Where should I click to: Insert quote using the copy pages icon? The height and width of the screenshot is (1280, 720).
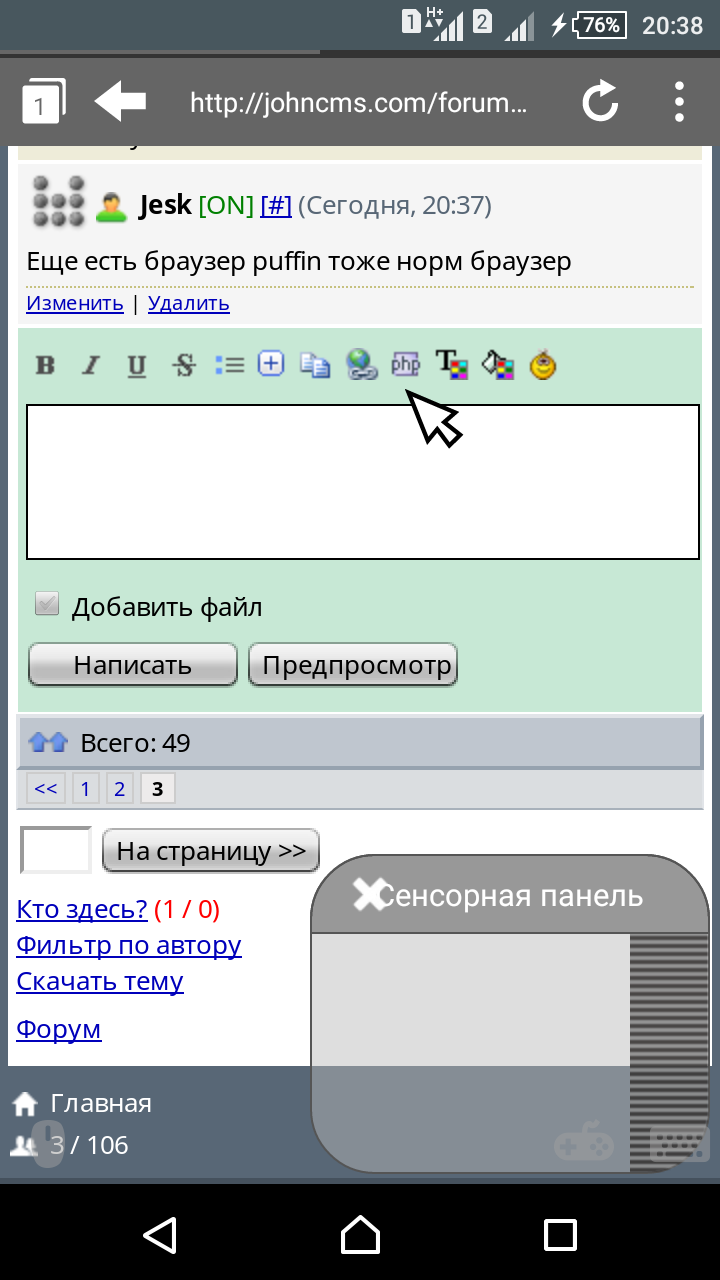315,365
